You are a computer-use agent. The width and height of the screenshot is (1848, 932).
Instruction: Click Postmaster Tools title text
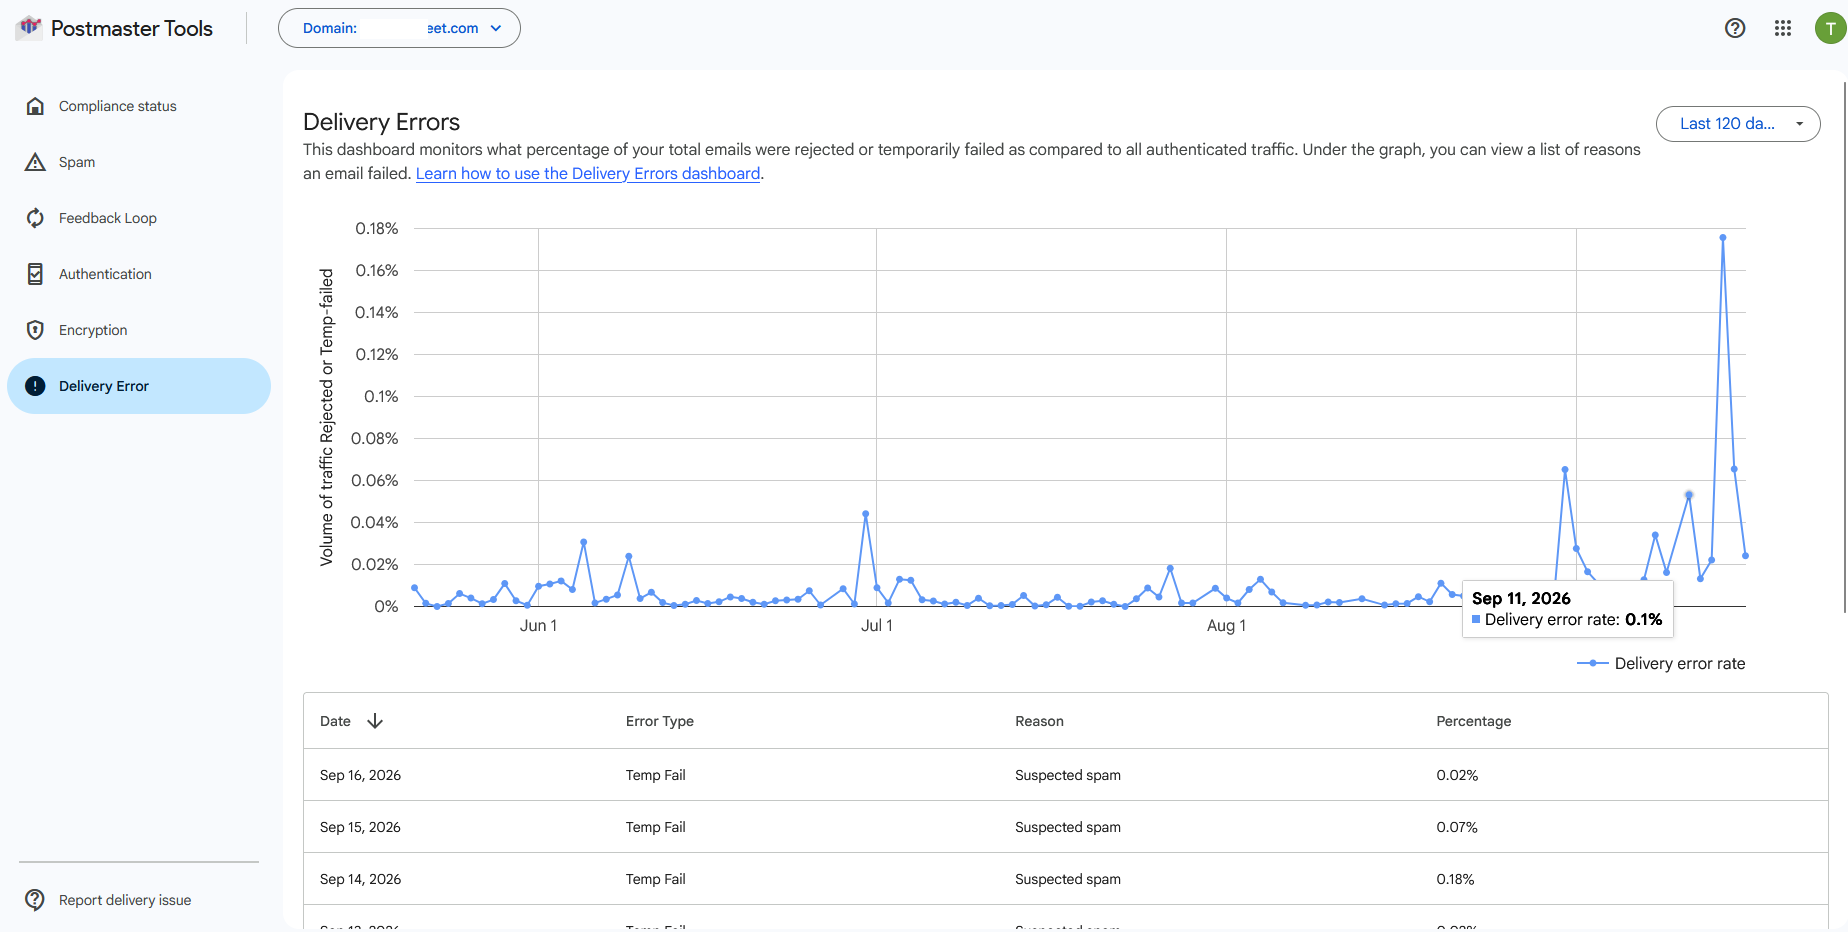point(132,28)
